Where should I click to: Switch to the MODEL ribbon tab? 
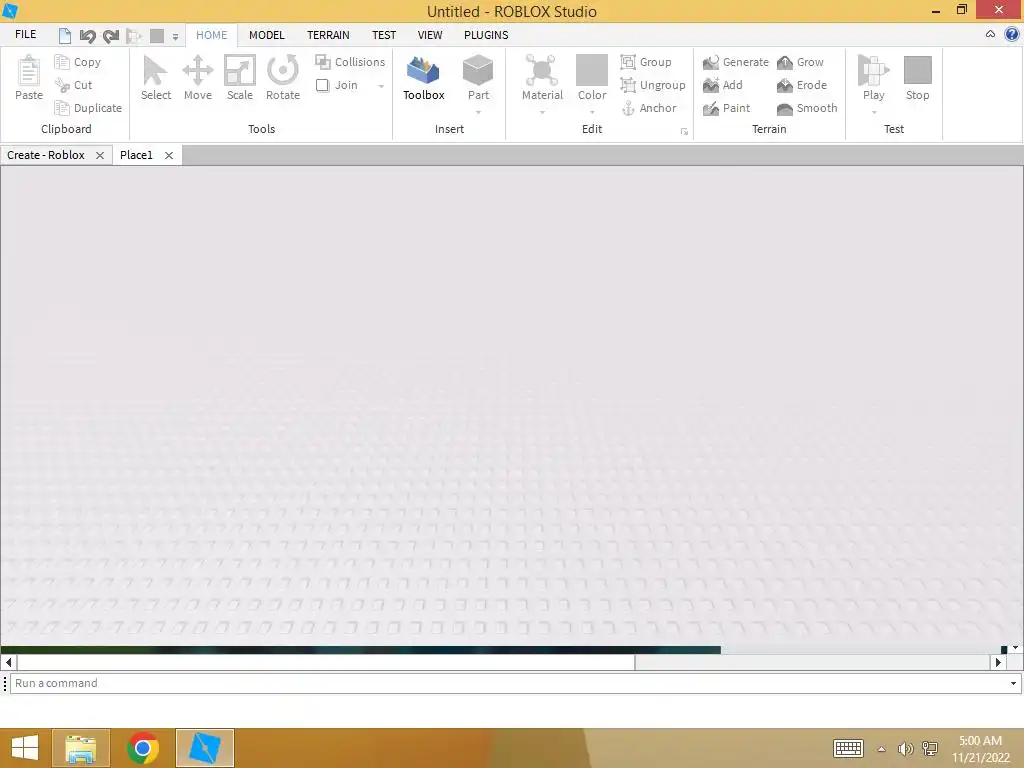(x=266, y=35)
